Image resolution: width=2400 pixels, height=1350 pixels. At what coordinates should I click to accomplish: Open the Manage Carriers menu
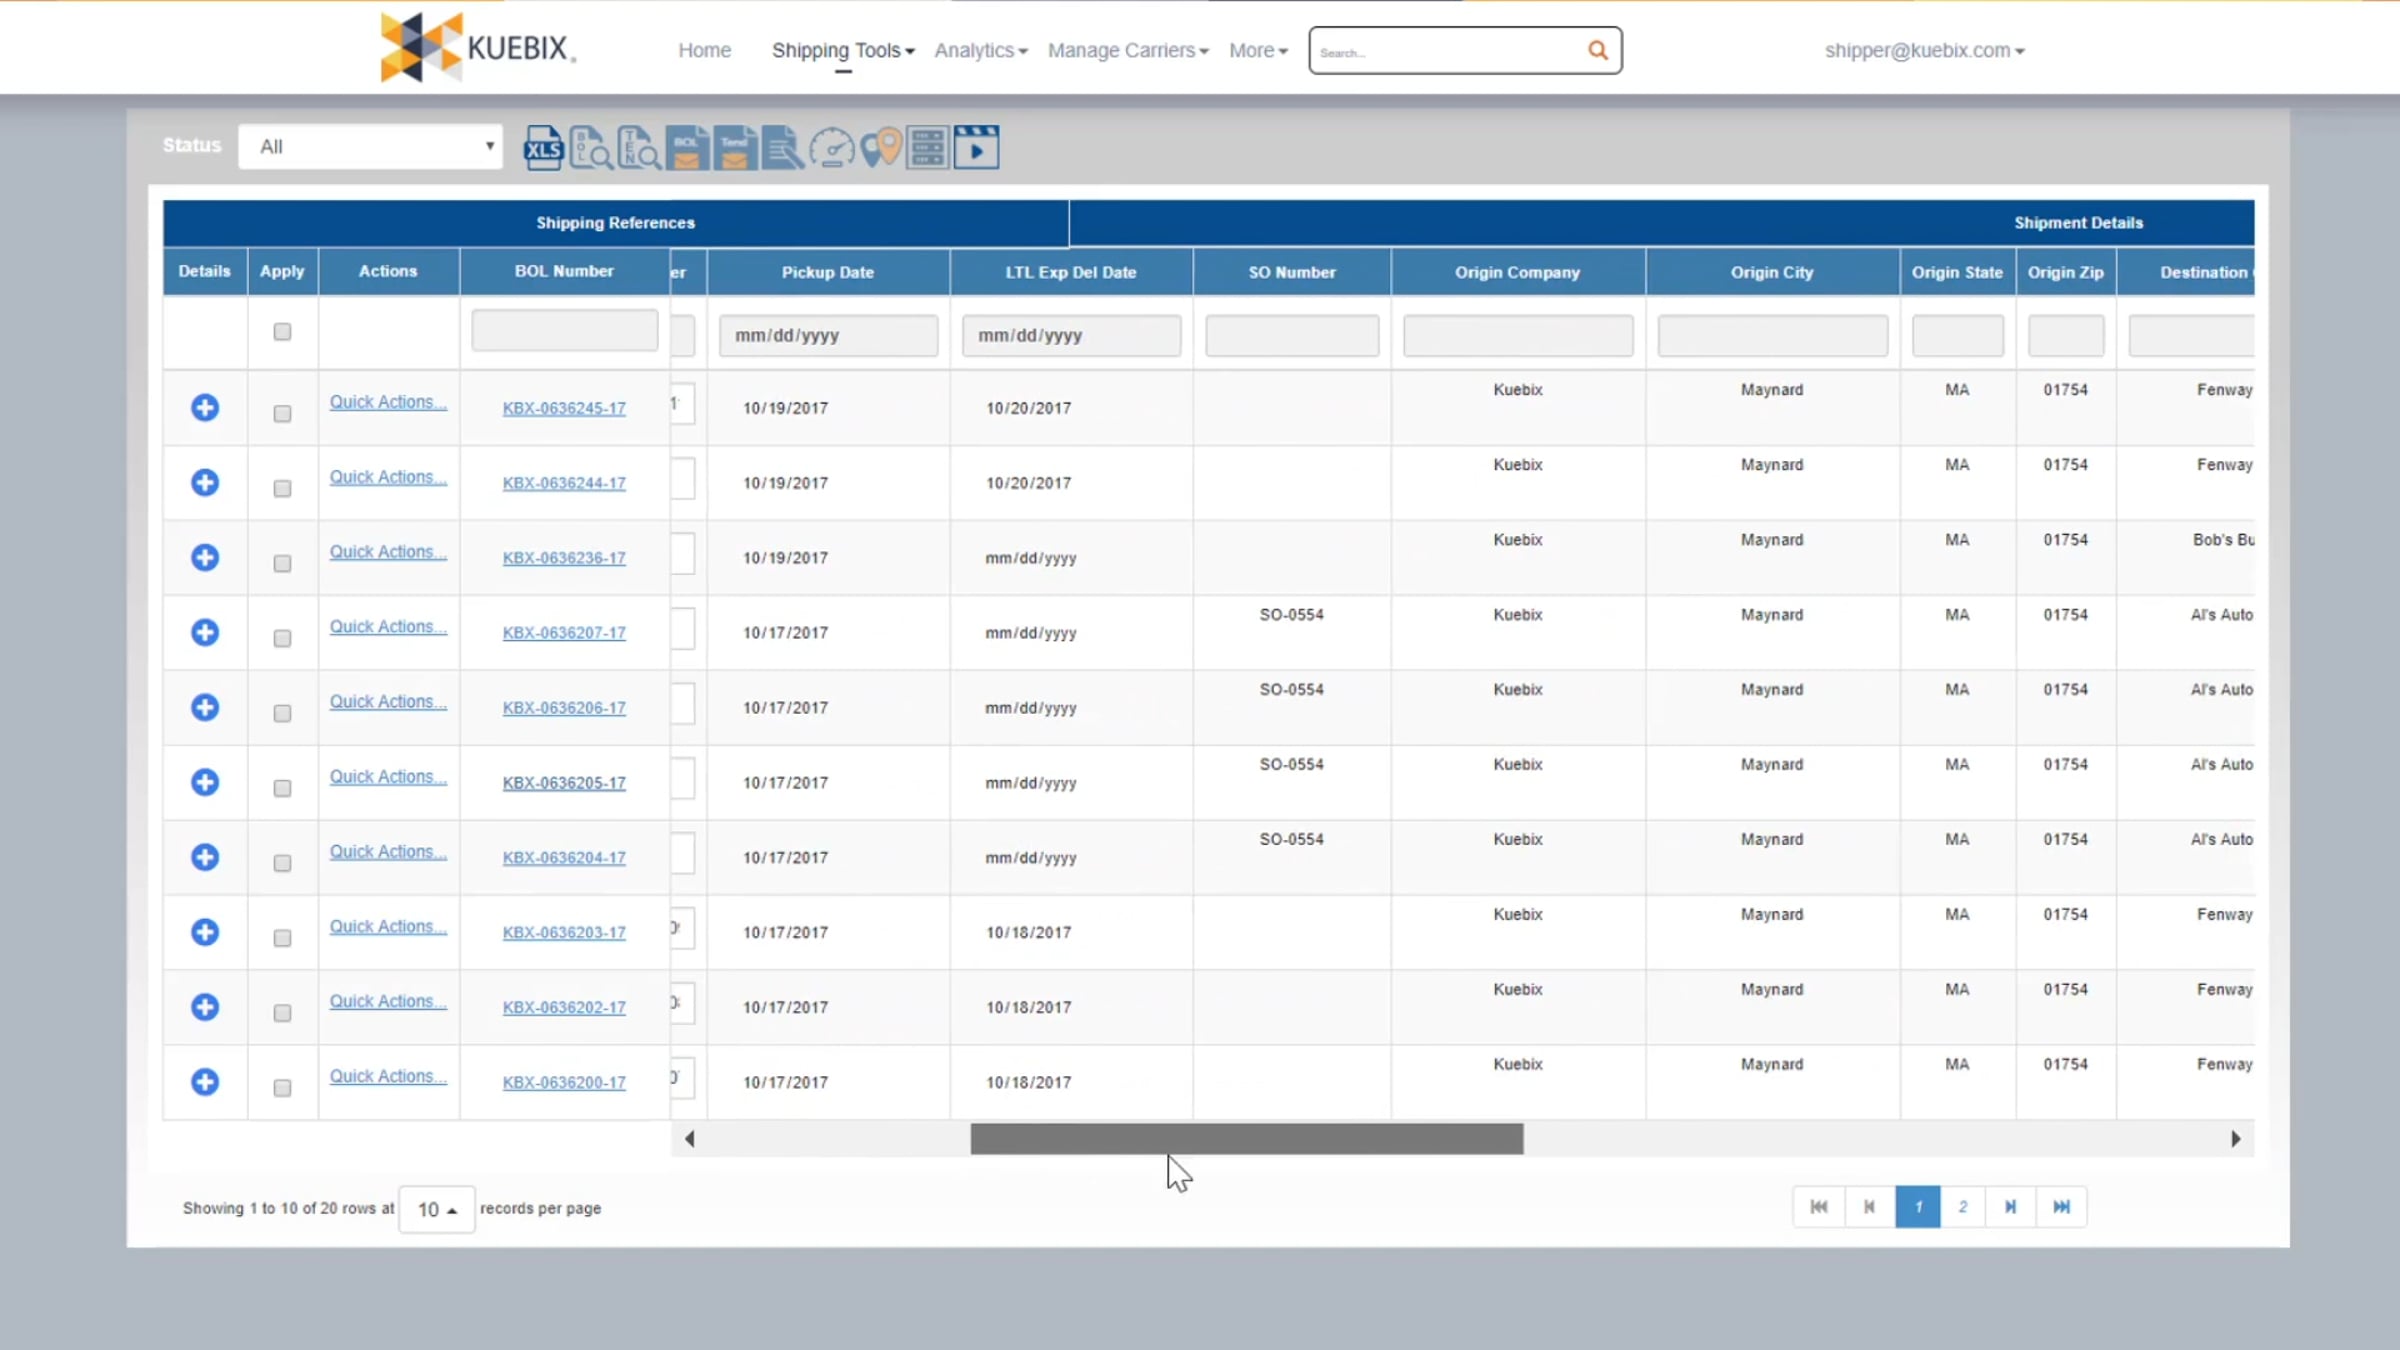tap(1128, 50)
